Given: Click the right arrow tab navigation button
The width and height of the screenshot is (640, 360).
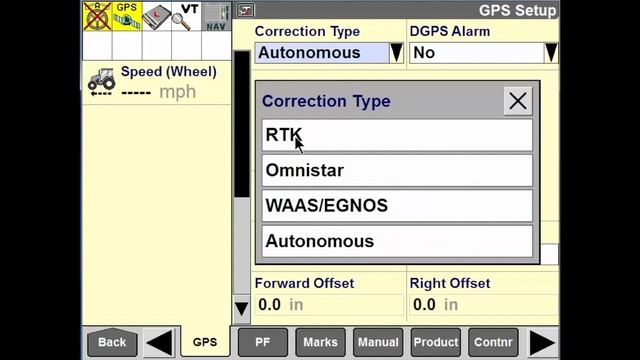Looking at the screenshot, I should (542, 342).
